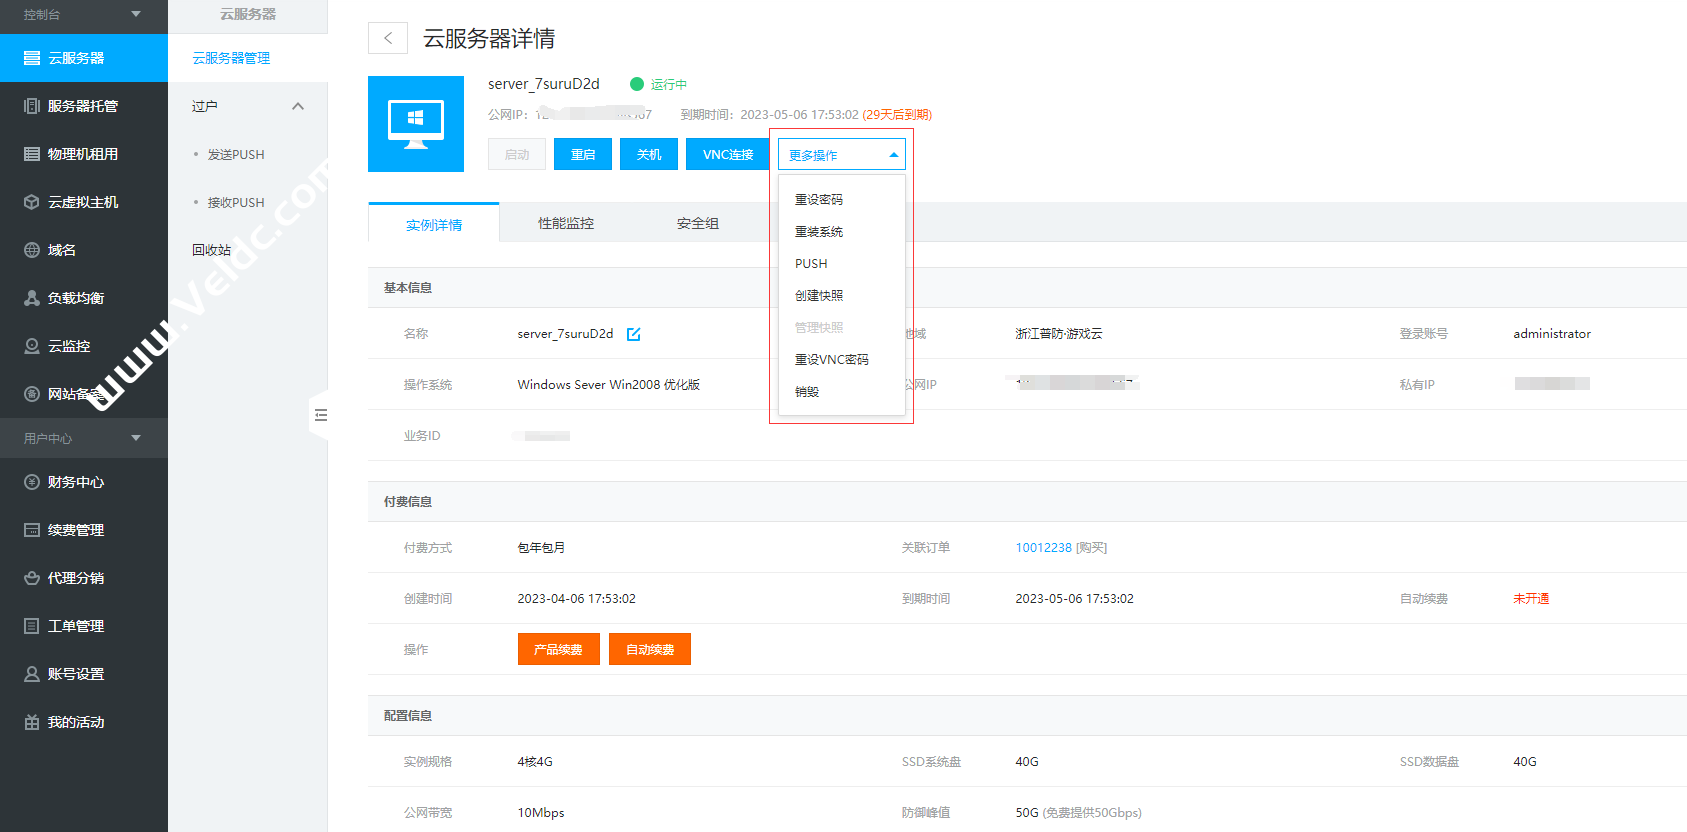Go to 域名 in the sidebar
Viewport: 1687px width, 832px height.
[62, 250]
